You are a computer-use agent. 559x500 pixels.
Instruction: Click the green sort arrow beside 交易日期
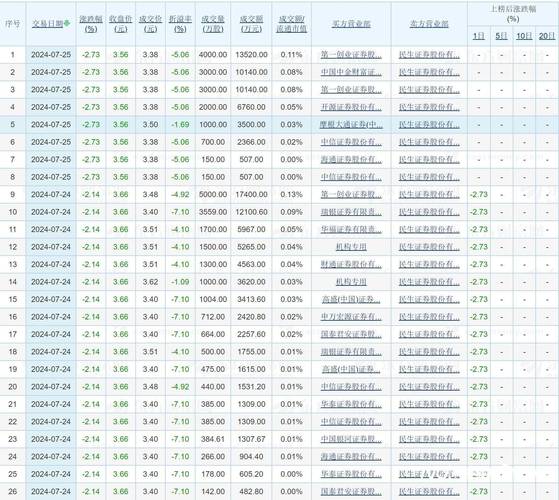coord(67,24)
